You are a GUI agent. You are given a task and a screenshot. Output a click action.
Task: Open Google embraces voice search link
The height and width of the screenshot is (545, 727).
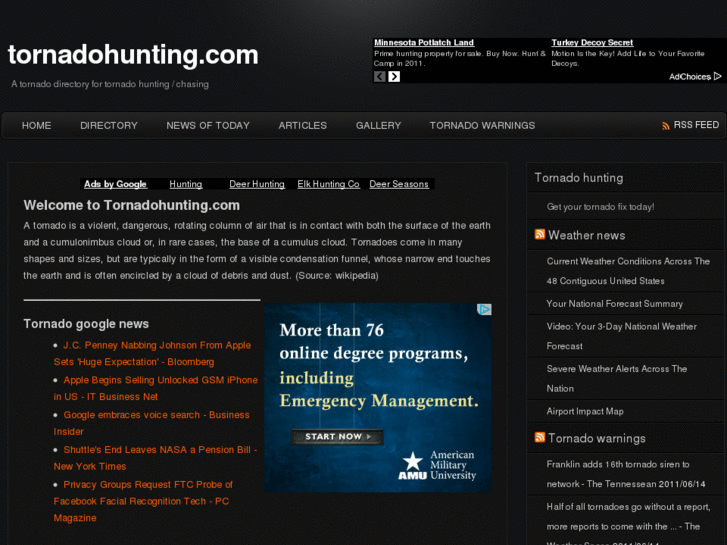[x=152, y=423]
